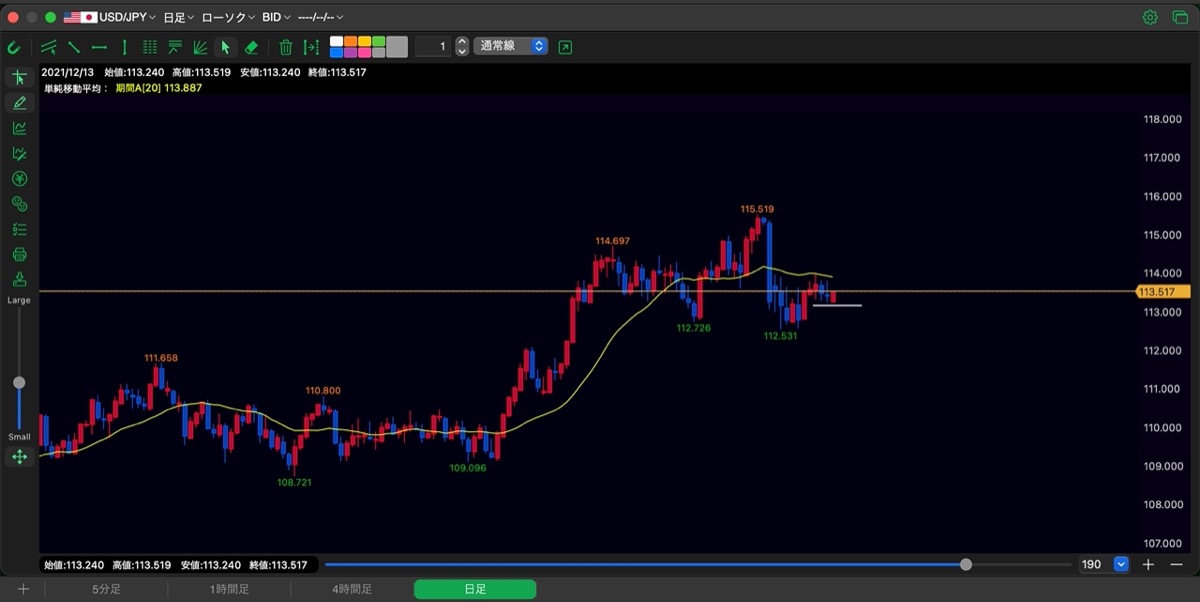Viewport: 1200px width, 602px height.
Task: Switch to the 5分足 tab
Action: tap(106, 589)
